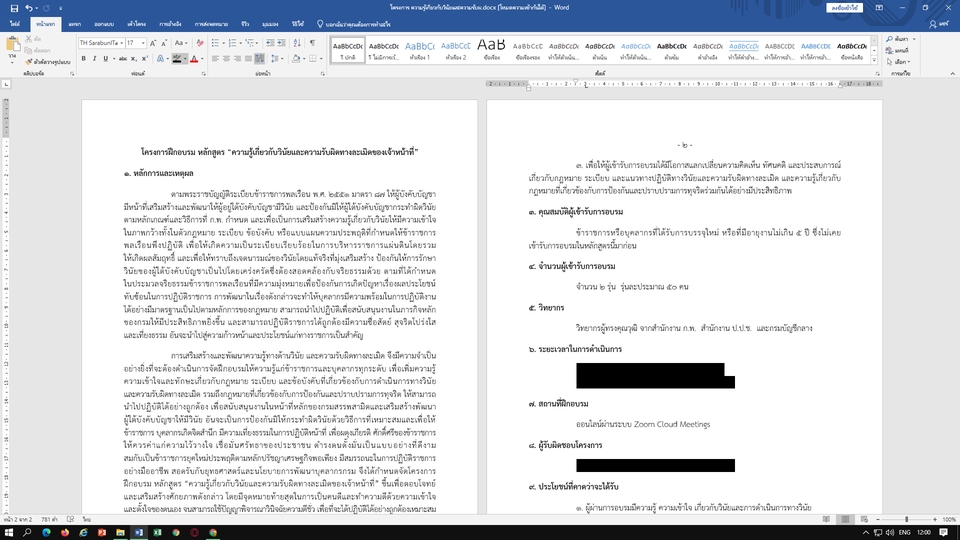Increase font size with grow font icon
This screenshot has width=960, height=540.
tap(153, 43)
